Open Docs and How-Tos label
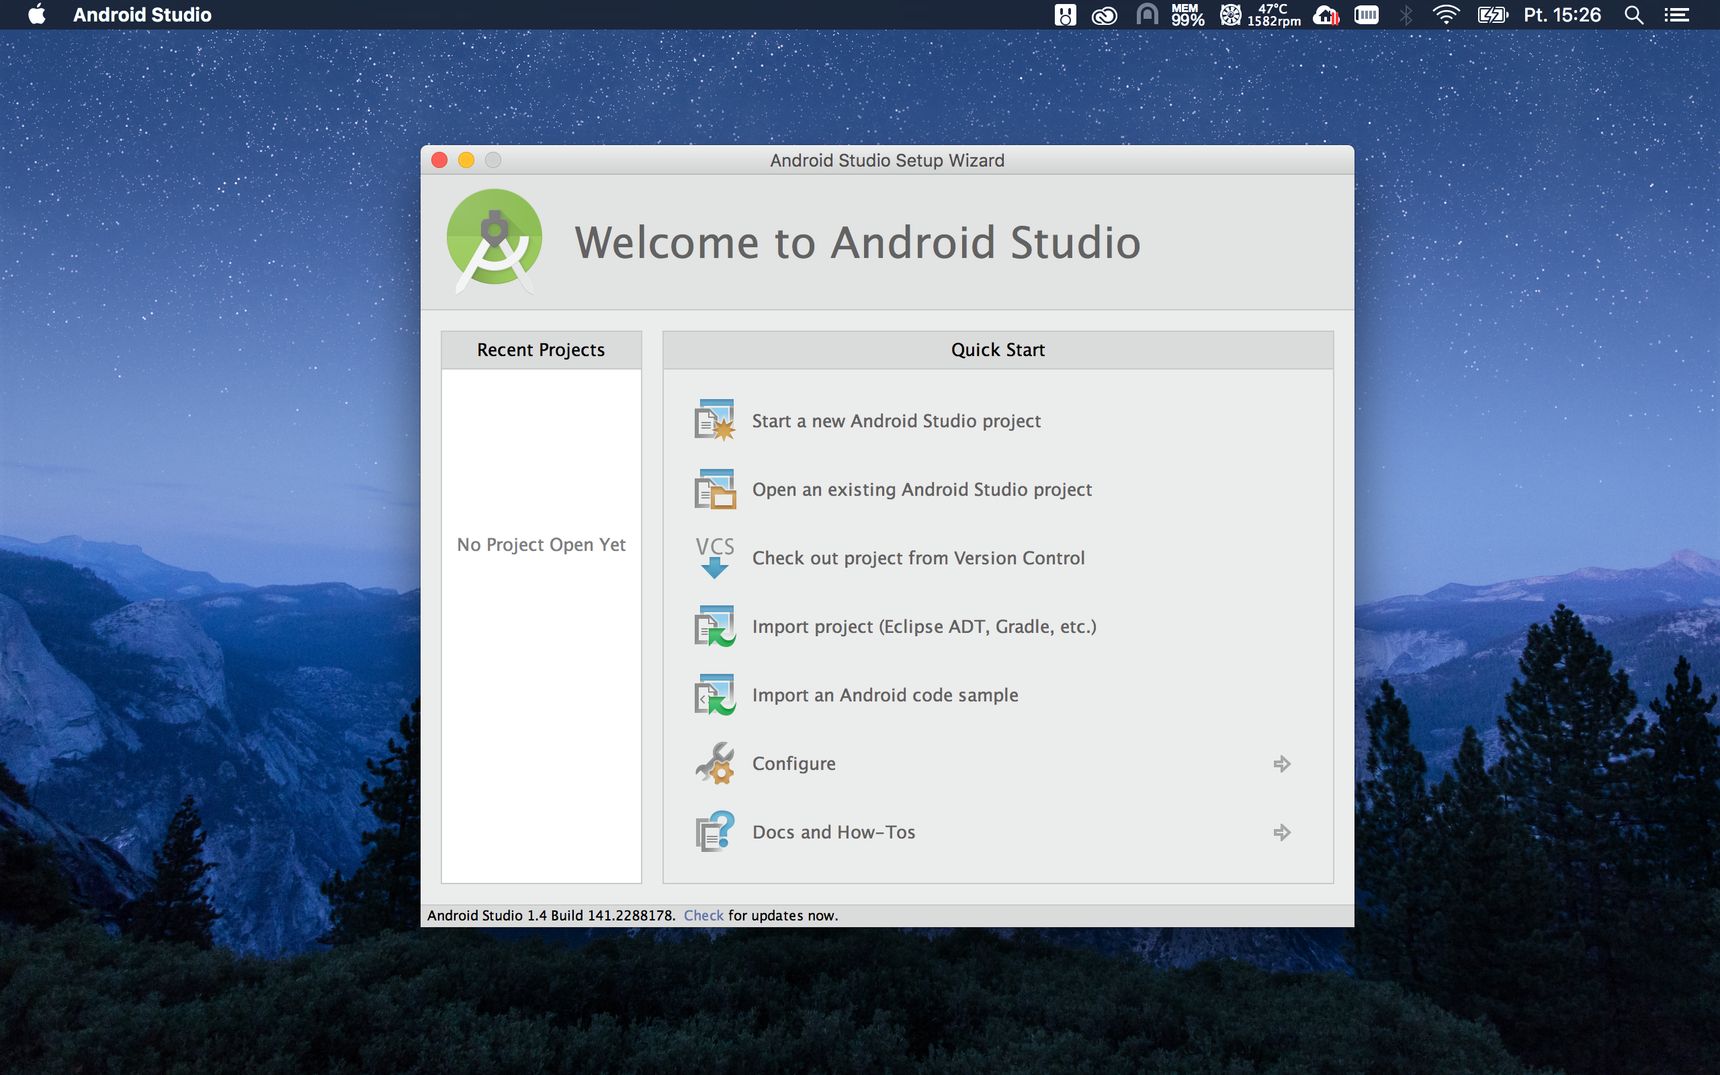Screen dimensions: 1720x1075 (834, 832)
